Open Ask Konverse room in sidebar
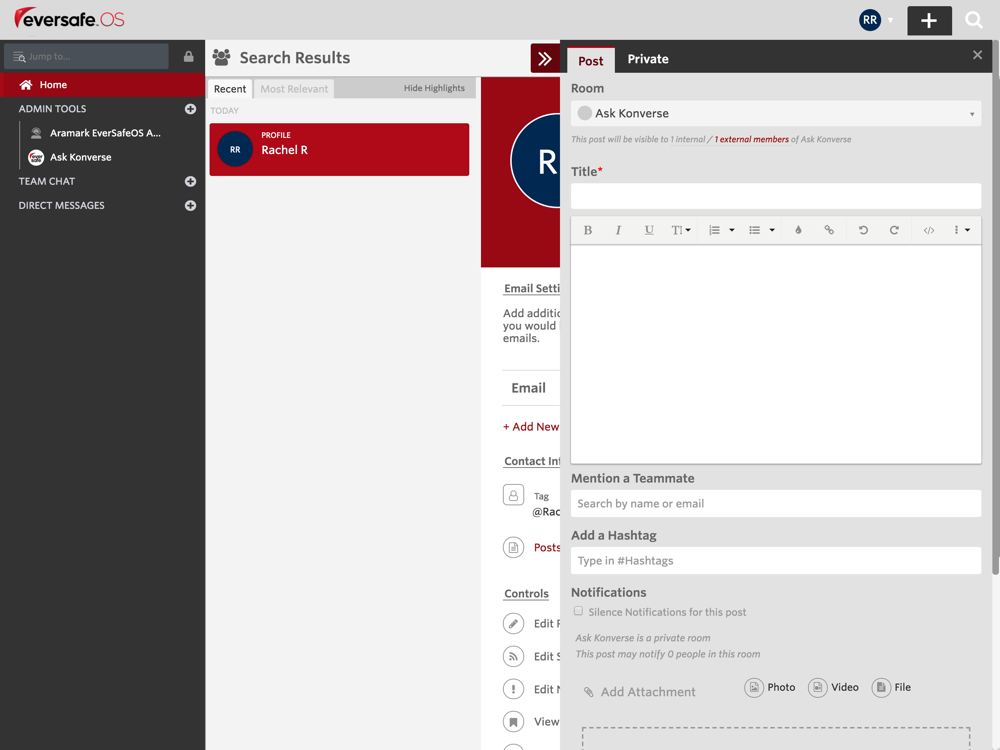 pos(80,157)
